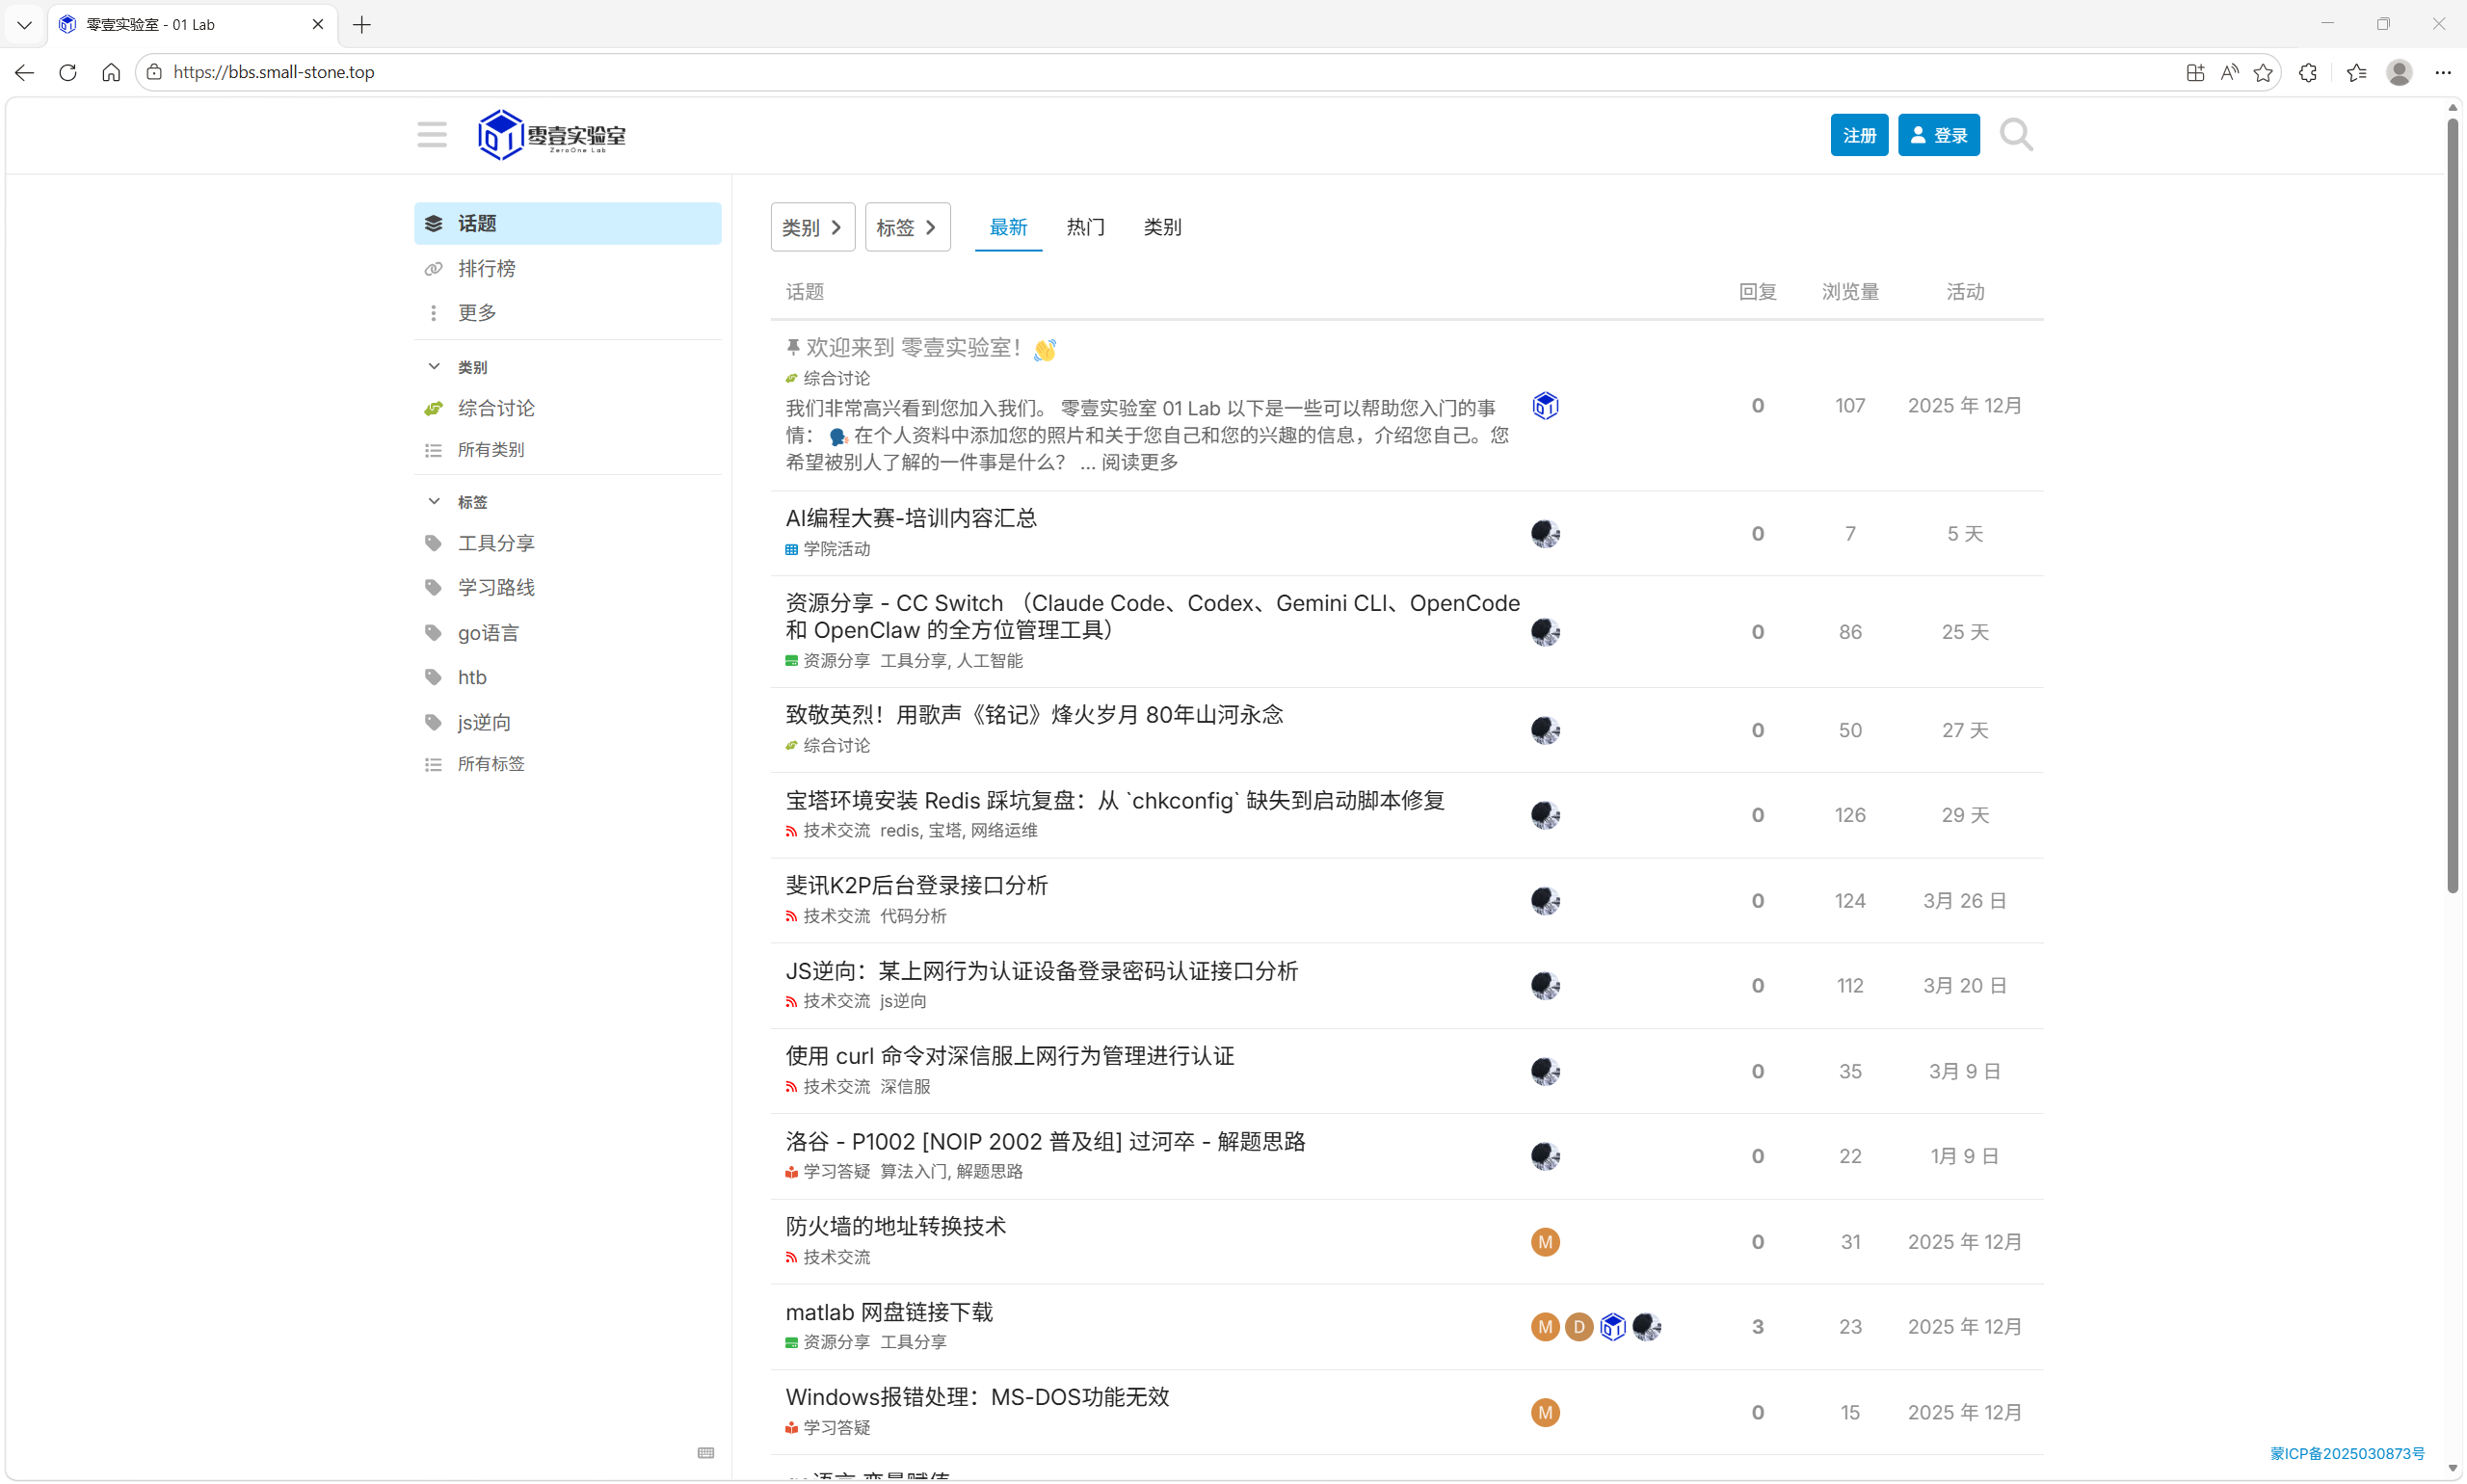Open poster avatar on AI编程大赛 topic
The height and width of the screenshot is (1484, 2467).
coord(1545,533)
